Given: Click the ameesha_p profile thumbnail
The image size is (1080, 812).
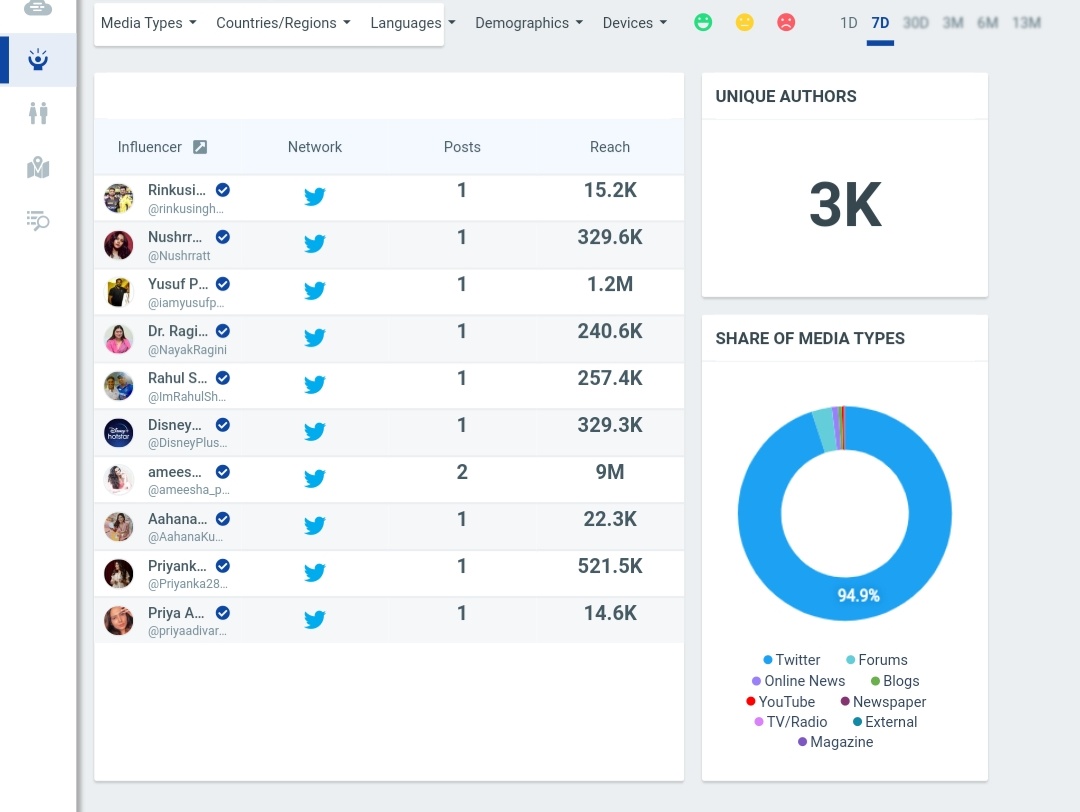Looking at the screenshot, I should coord(118,479).
